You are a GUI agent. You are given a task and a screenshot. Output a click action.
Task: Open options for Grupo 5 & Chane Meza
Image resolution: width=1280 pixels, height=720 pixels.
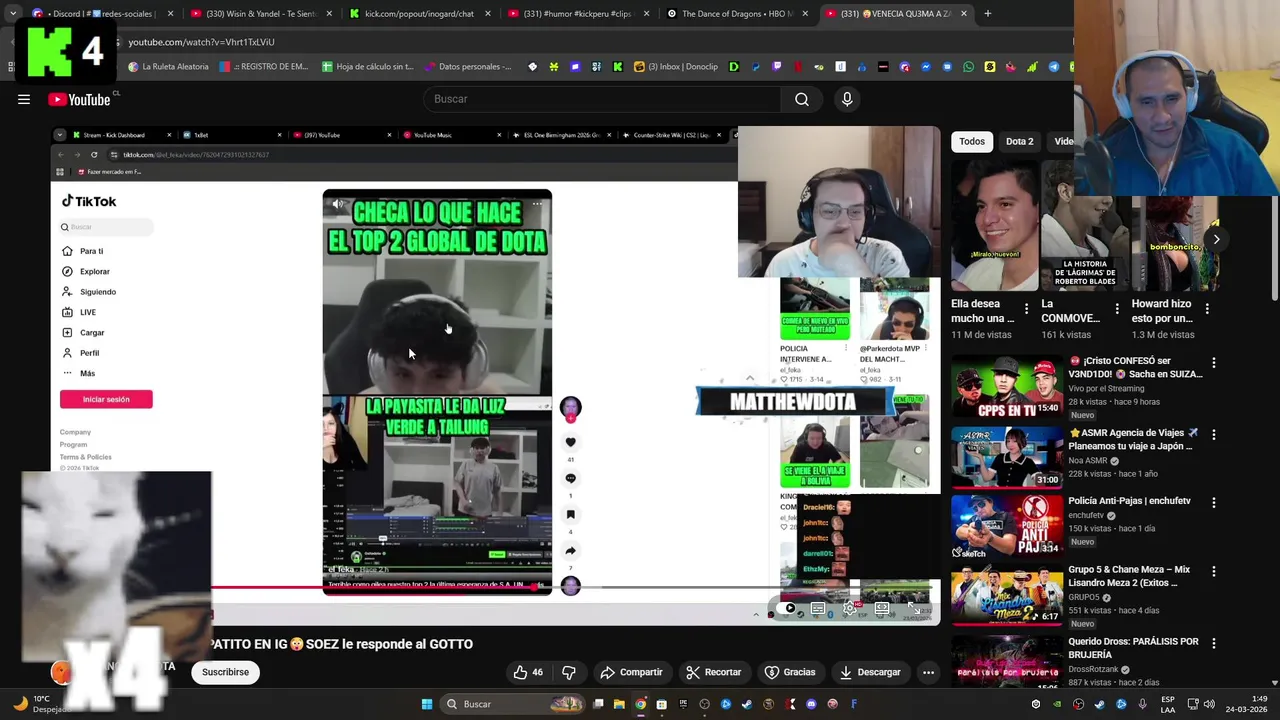(1214, 572)
